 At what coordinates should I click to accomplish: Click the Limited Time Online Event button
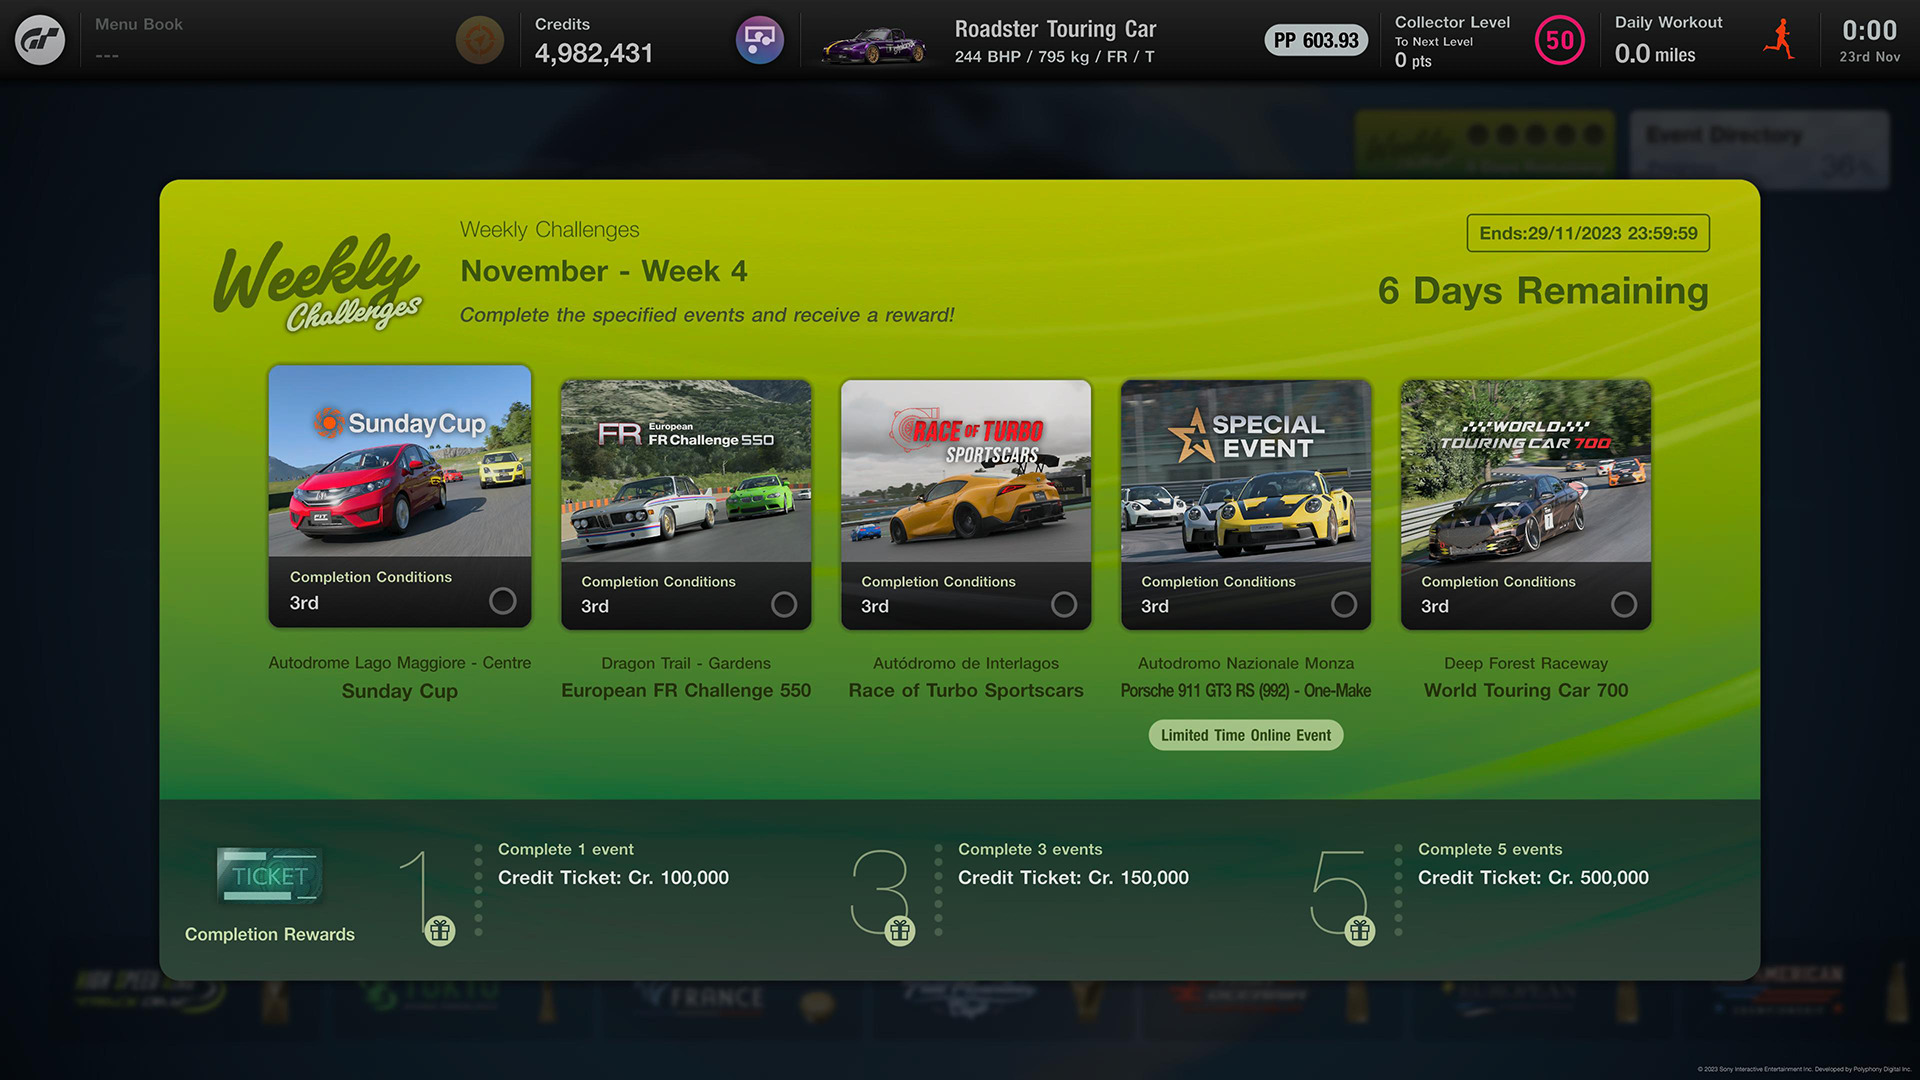click(1244, 735)
